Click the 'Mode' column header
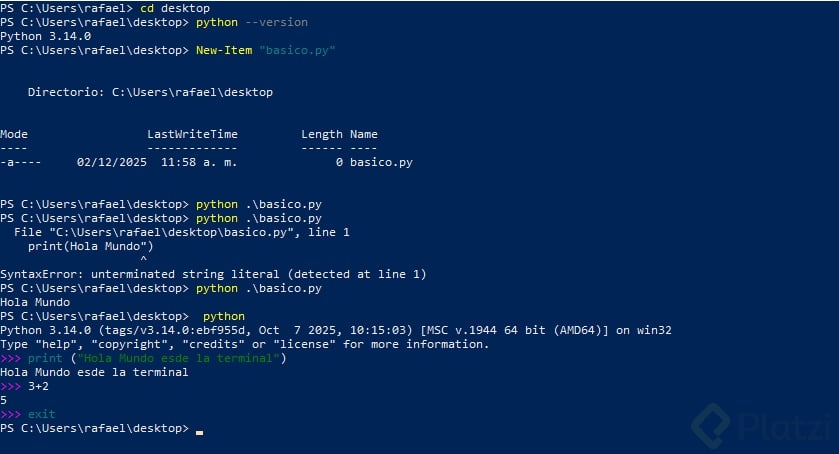839x454 pixels. [14, 134]
